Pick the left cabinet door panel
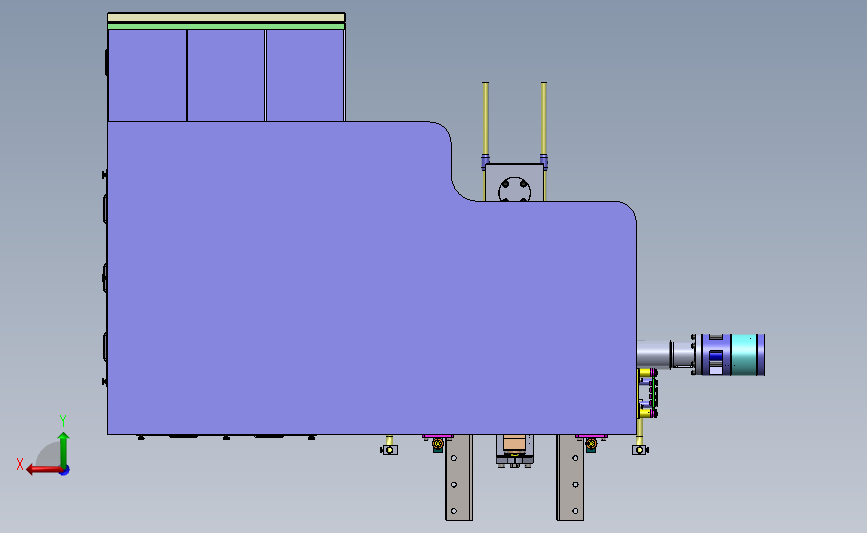This screenshot has height=533, width=867. coord(147,75)
